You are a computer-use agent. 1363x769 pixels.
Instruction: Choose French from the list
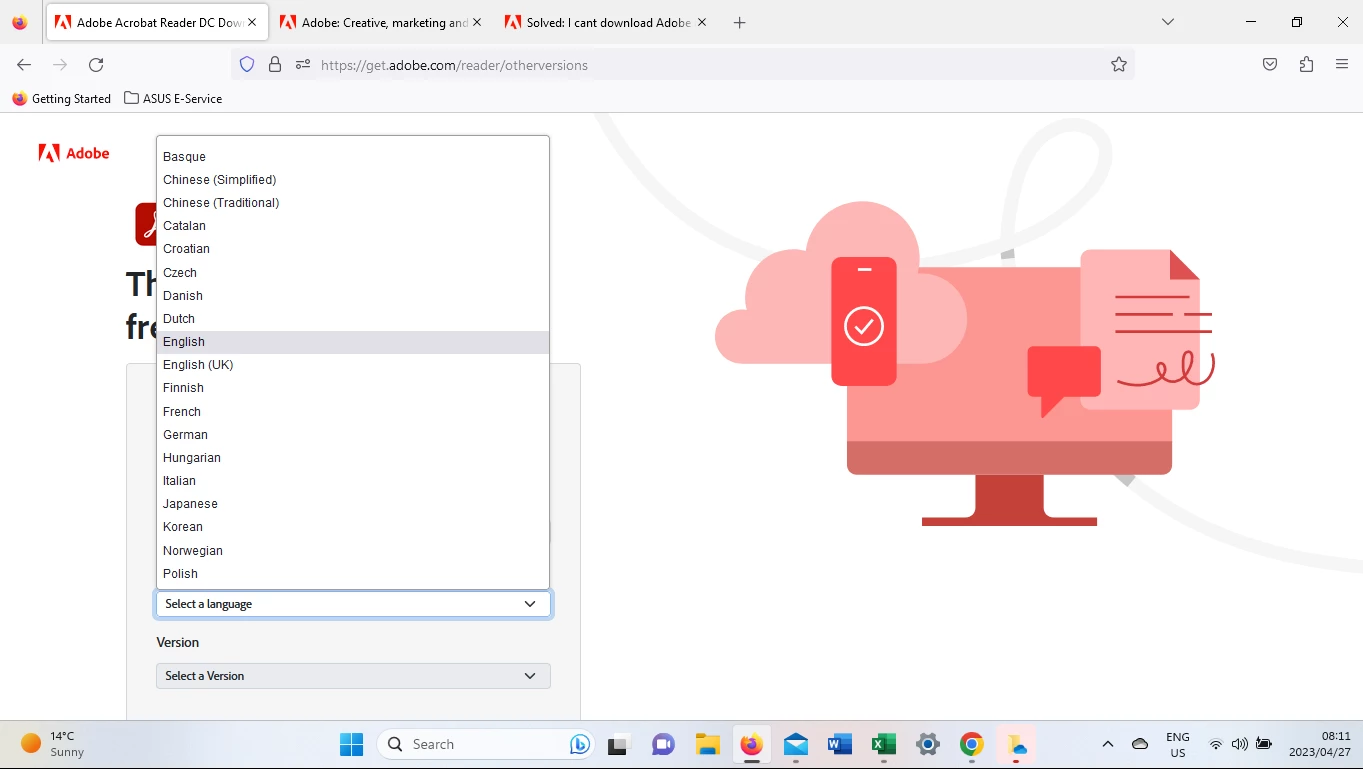coord(353,412)
